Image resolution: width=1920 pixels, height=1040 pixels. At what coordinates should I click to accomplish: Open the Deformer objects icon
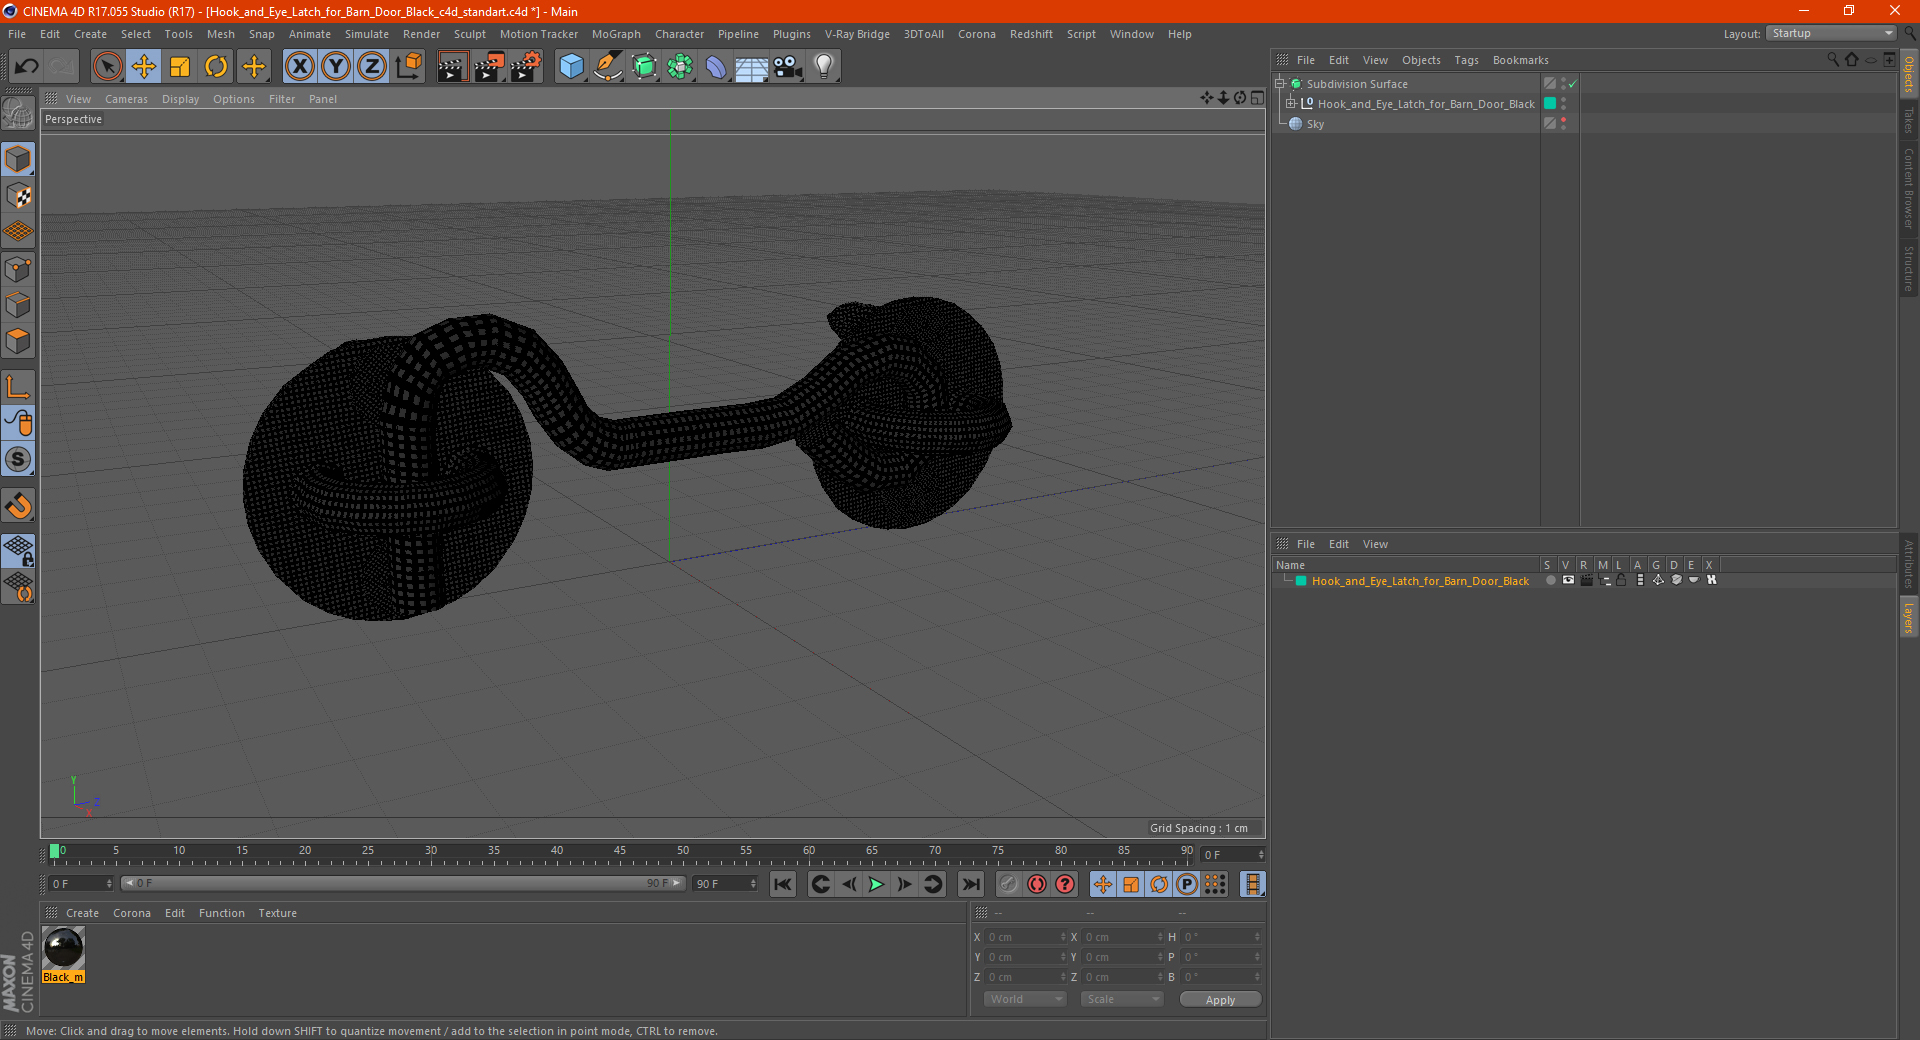coord(716,67)
